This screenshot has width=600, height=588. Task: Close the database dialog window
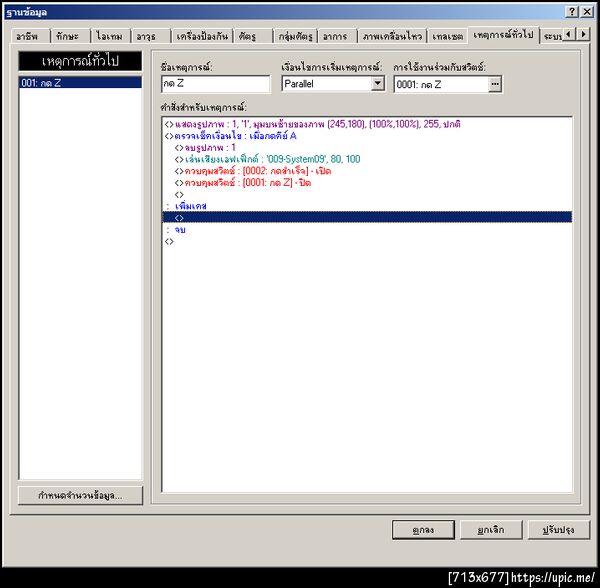pos(587,12)
